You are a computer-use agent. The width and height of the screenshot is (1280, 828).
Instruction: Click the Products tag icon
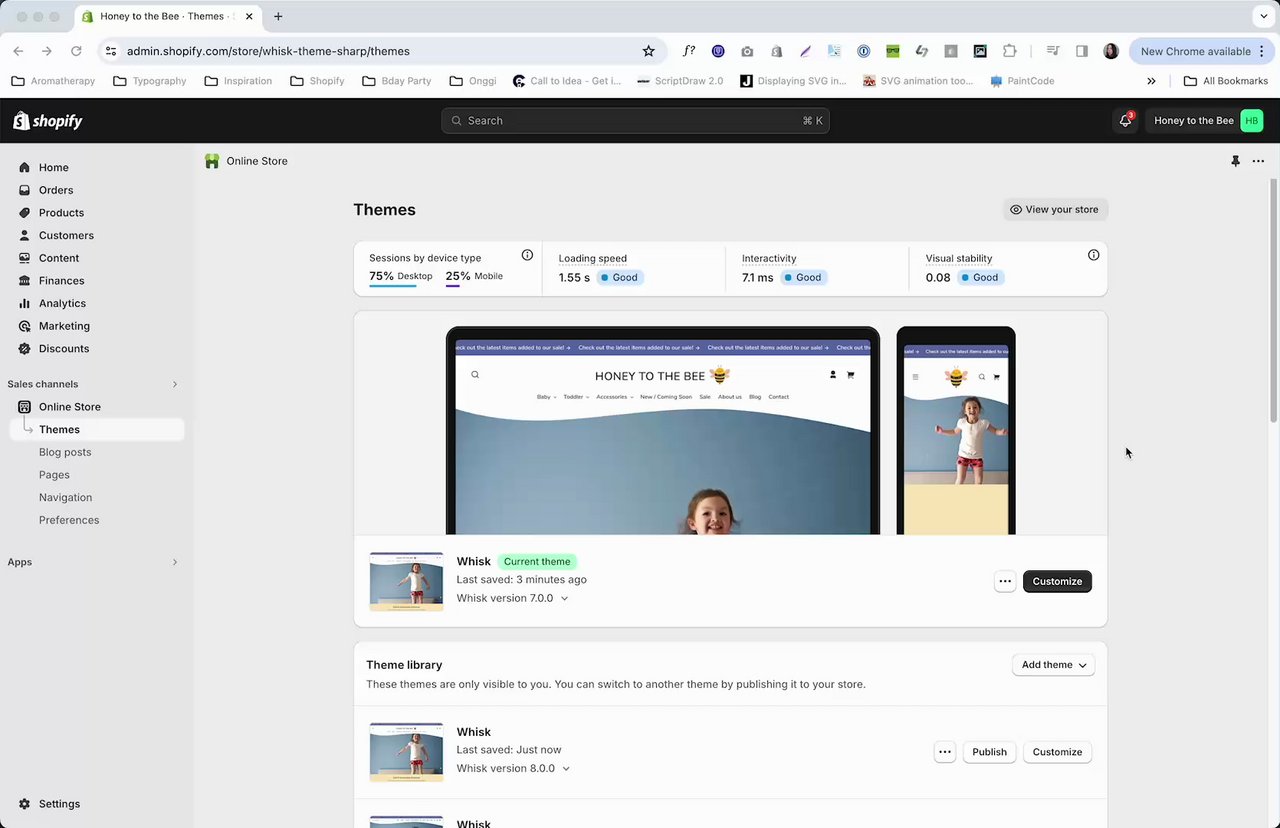tap(25, 213)
